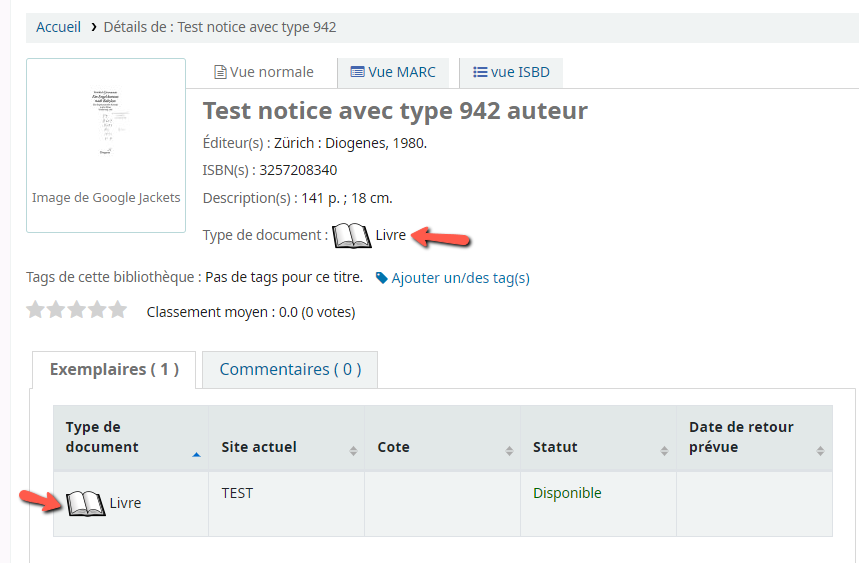This screenshot has height=563, width=859.
Task: Sort table by Cote column
Action: point(442,447)
